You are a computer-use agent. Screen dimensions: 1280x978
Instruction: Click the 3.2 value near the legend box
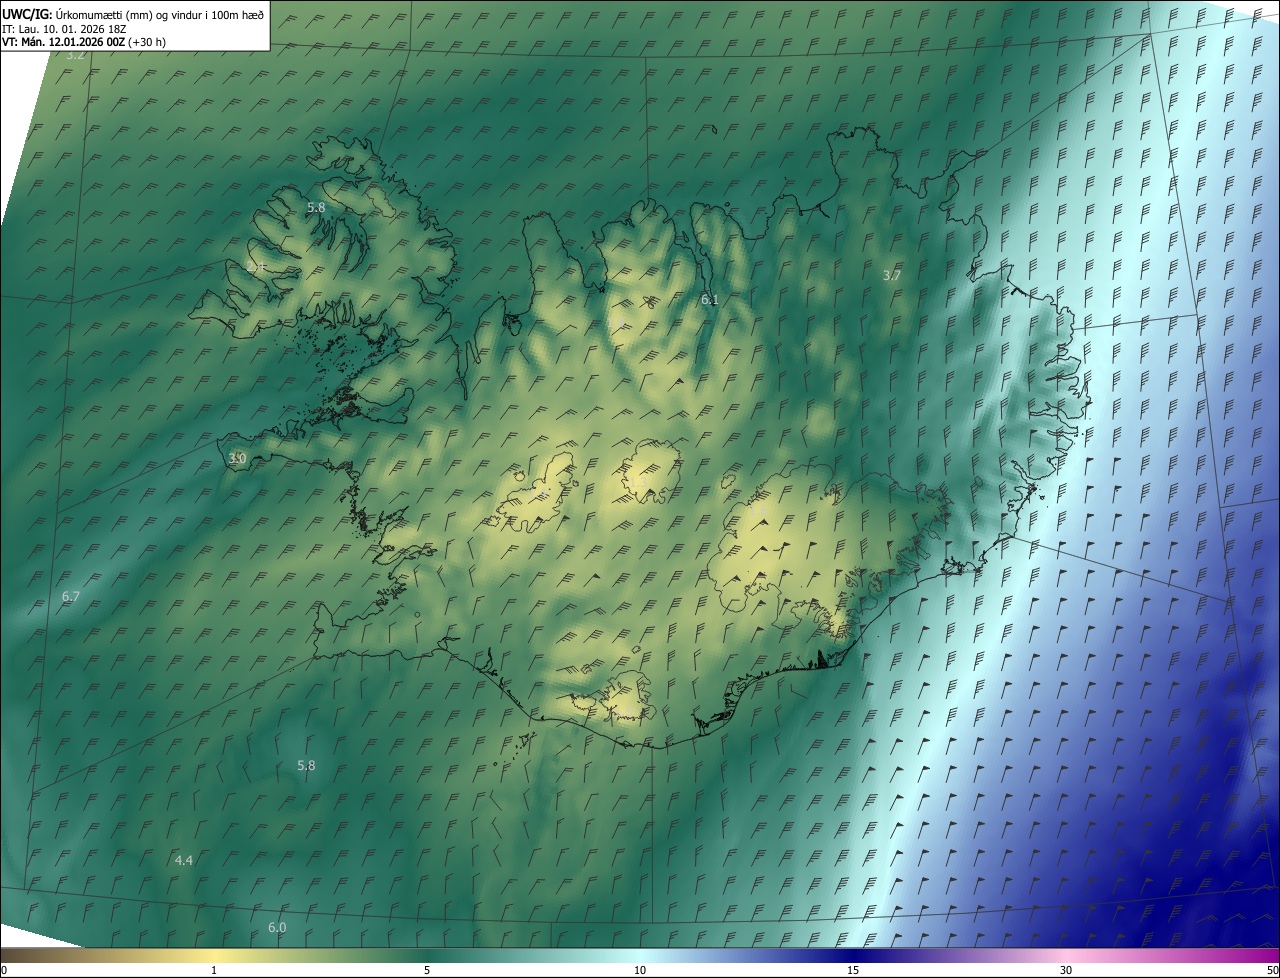pos(75,55)
